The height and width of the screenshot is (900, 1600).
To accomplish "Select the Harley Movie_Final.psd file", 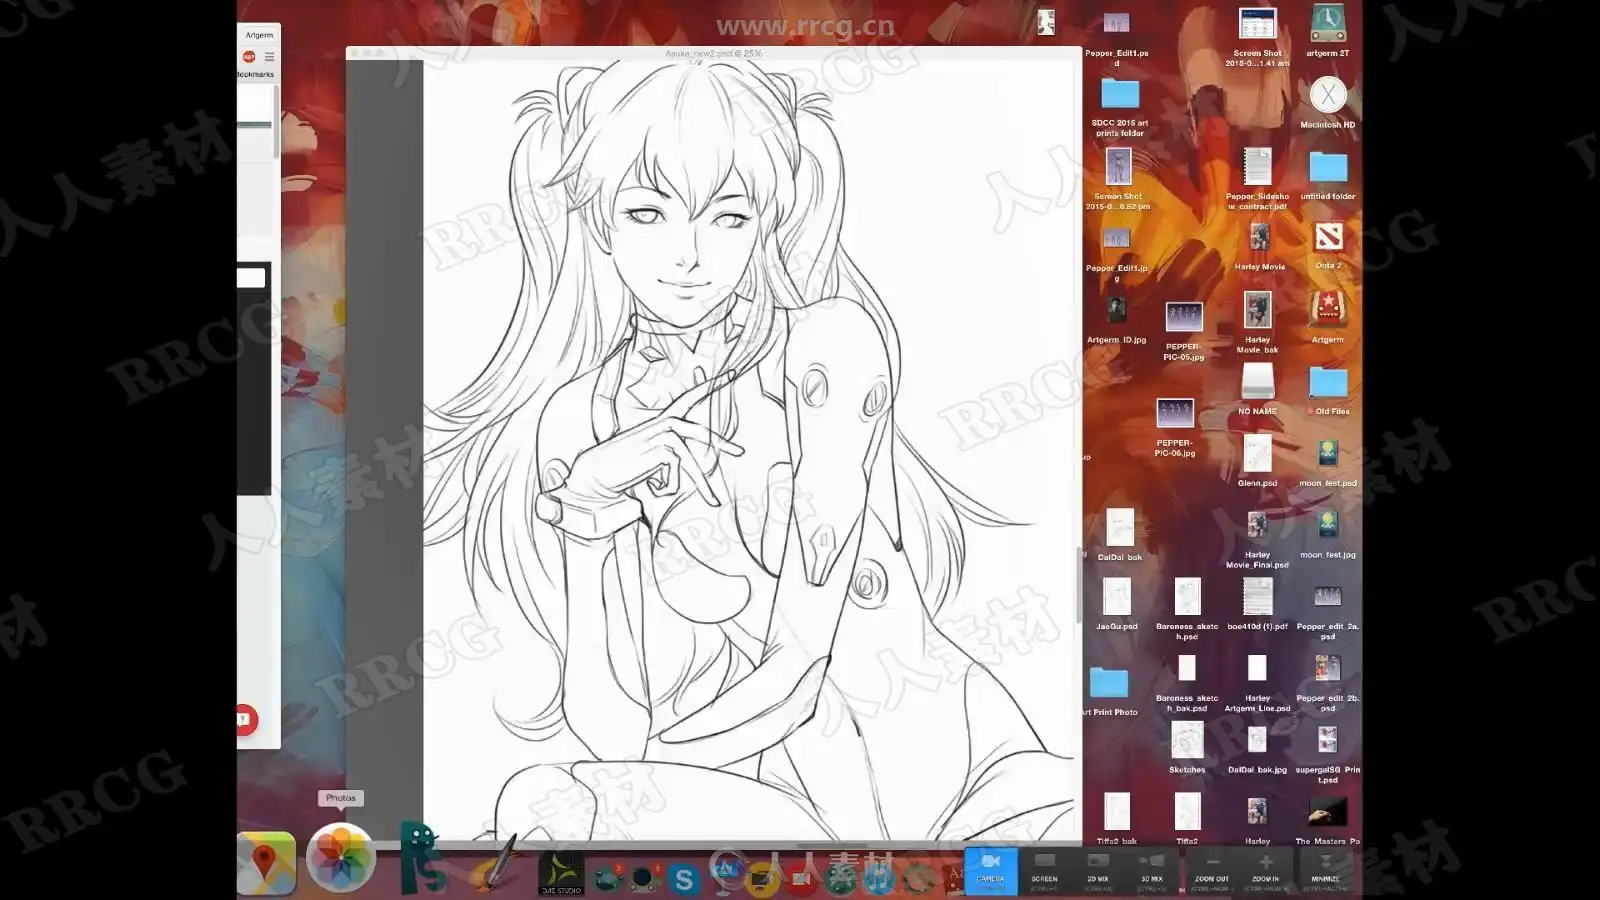I will tap(1257, 525).
